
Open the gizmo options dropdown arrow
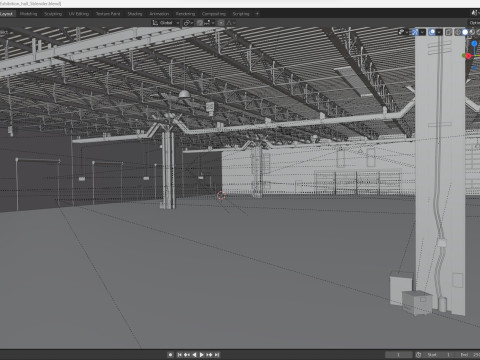click(422, 32)
